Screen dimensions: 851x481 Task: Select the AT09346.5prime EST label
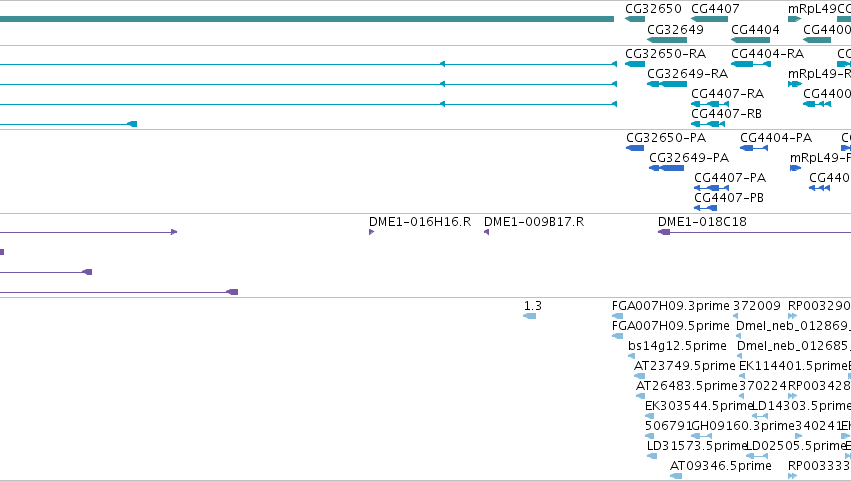click(x=721, y=467)
